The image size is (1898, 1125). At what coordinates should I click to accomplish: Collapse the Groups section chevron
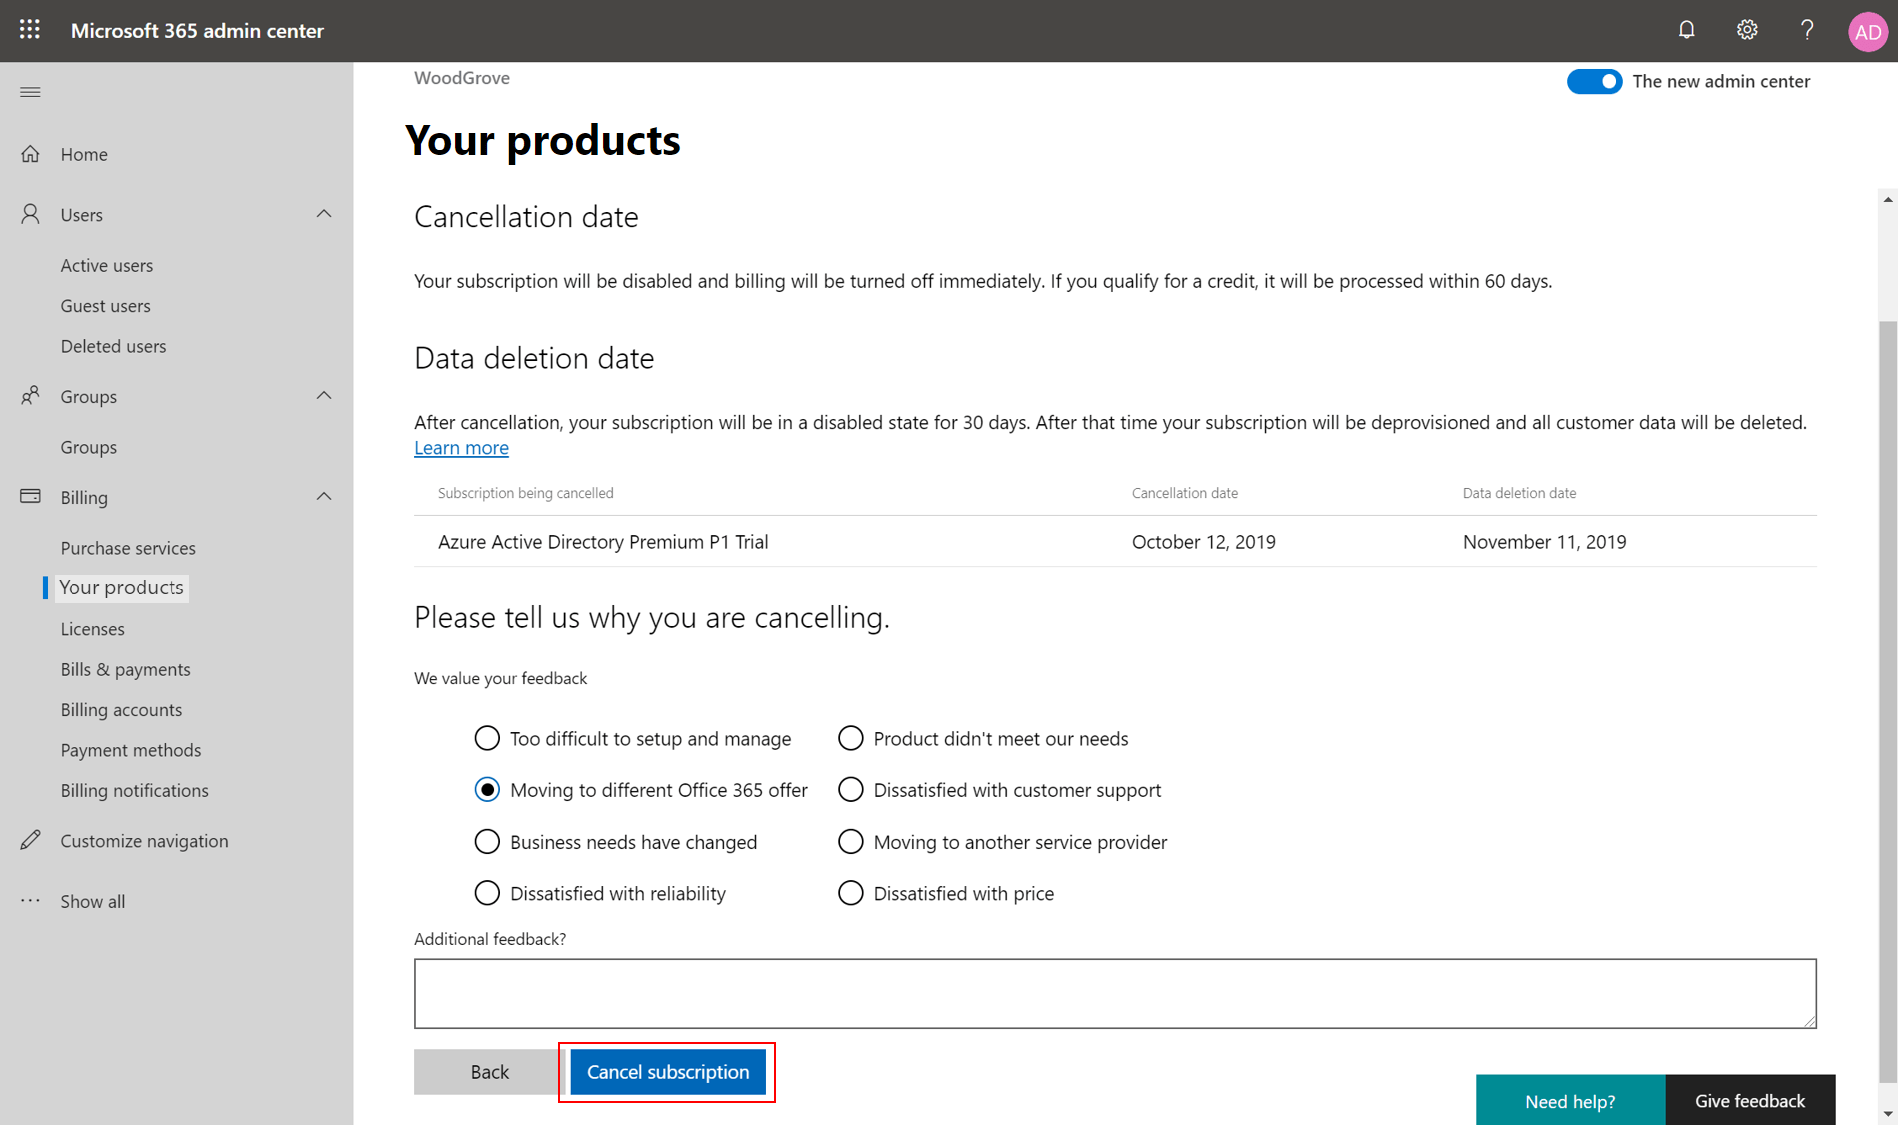pyautogui.click(x=323, y=395)
